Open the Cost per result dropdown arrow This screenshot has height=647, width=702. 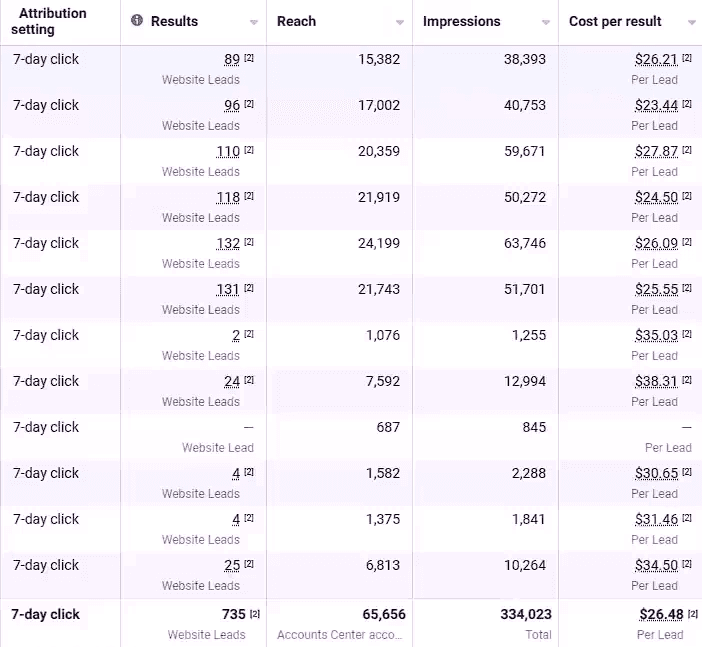click(x=692, y=22)
